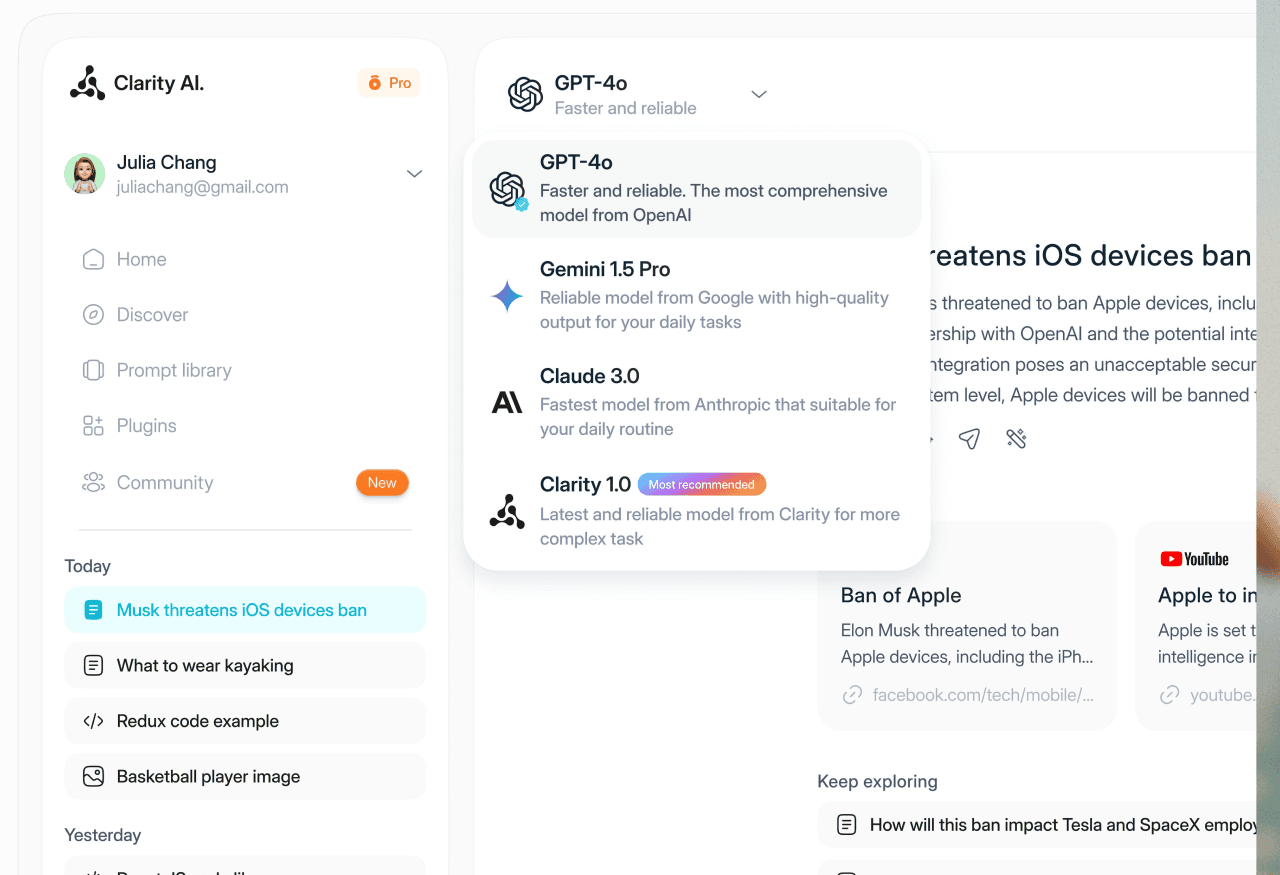Click the orange New badge beside Community

tap(382, 483)
